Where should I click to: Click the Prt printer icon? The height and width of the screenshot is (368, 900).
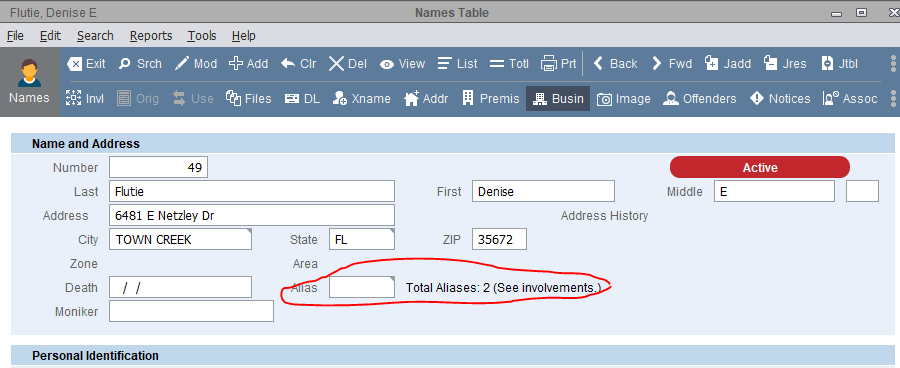tap(549, 63)
